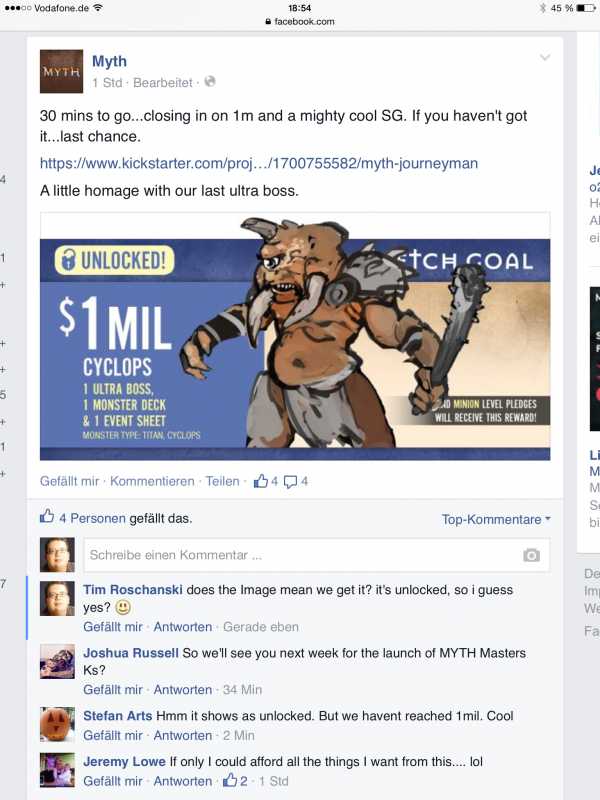Open the Kickstarter myth-journeyman link
The height and width of the screenshot is (800, 600).
pos(259,163)
